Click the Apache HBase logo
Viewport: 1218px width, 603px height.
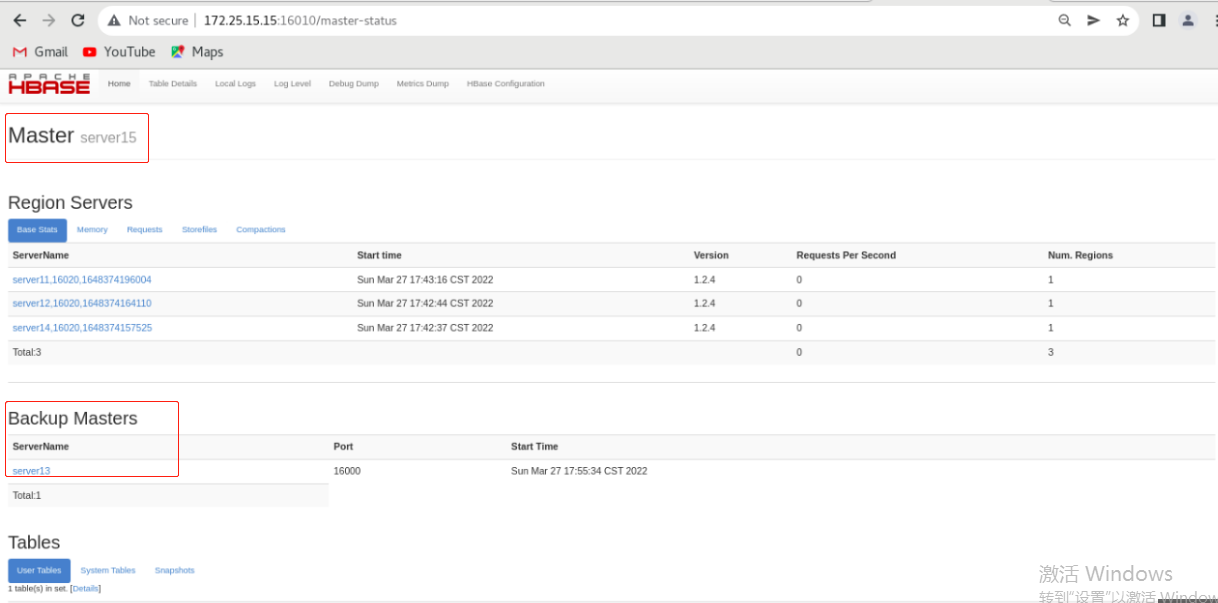(49, 84)
